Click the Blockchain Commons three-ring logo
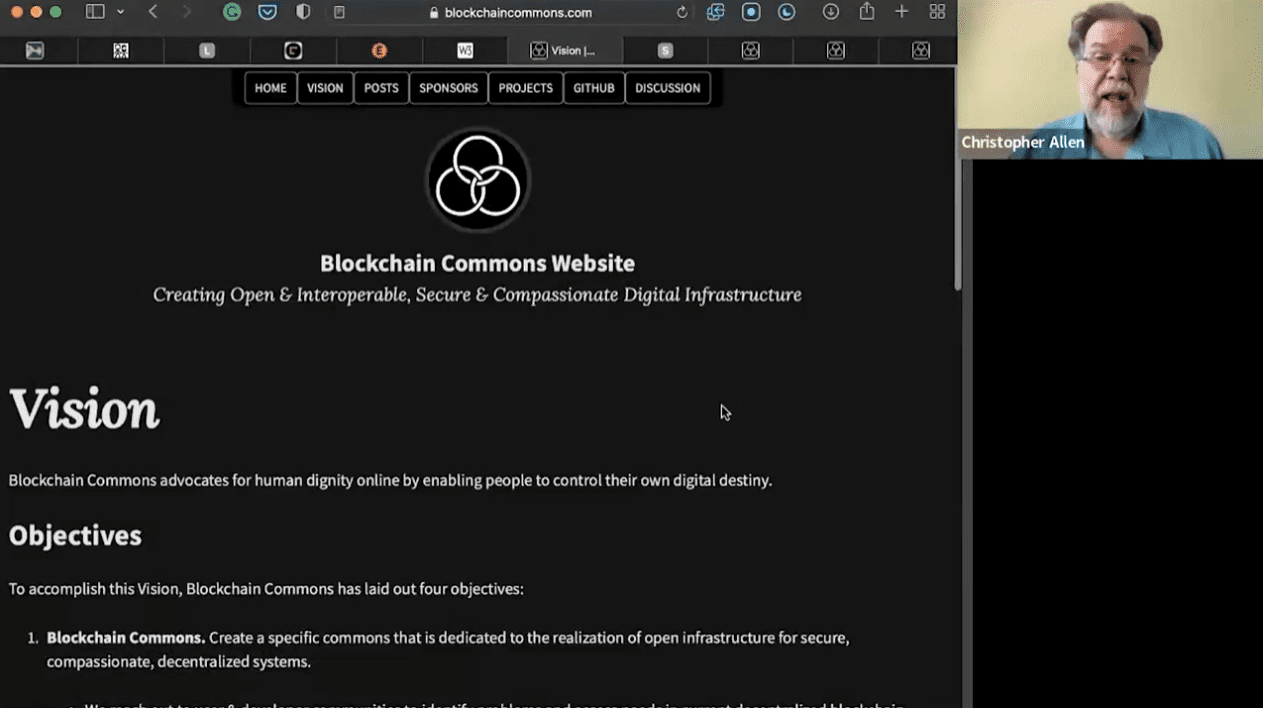This screenshot has width=1263, height=708. click(478, 180)
